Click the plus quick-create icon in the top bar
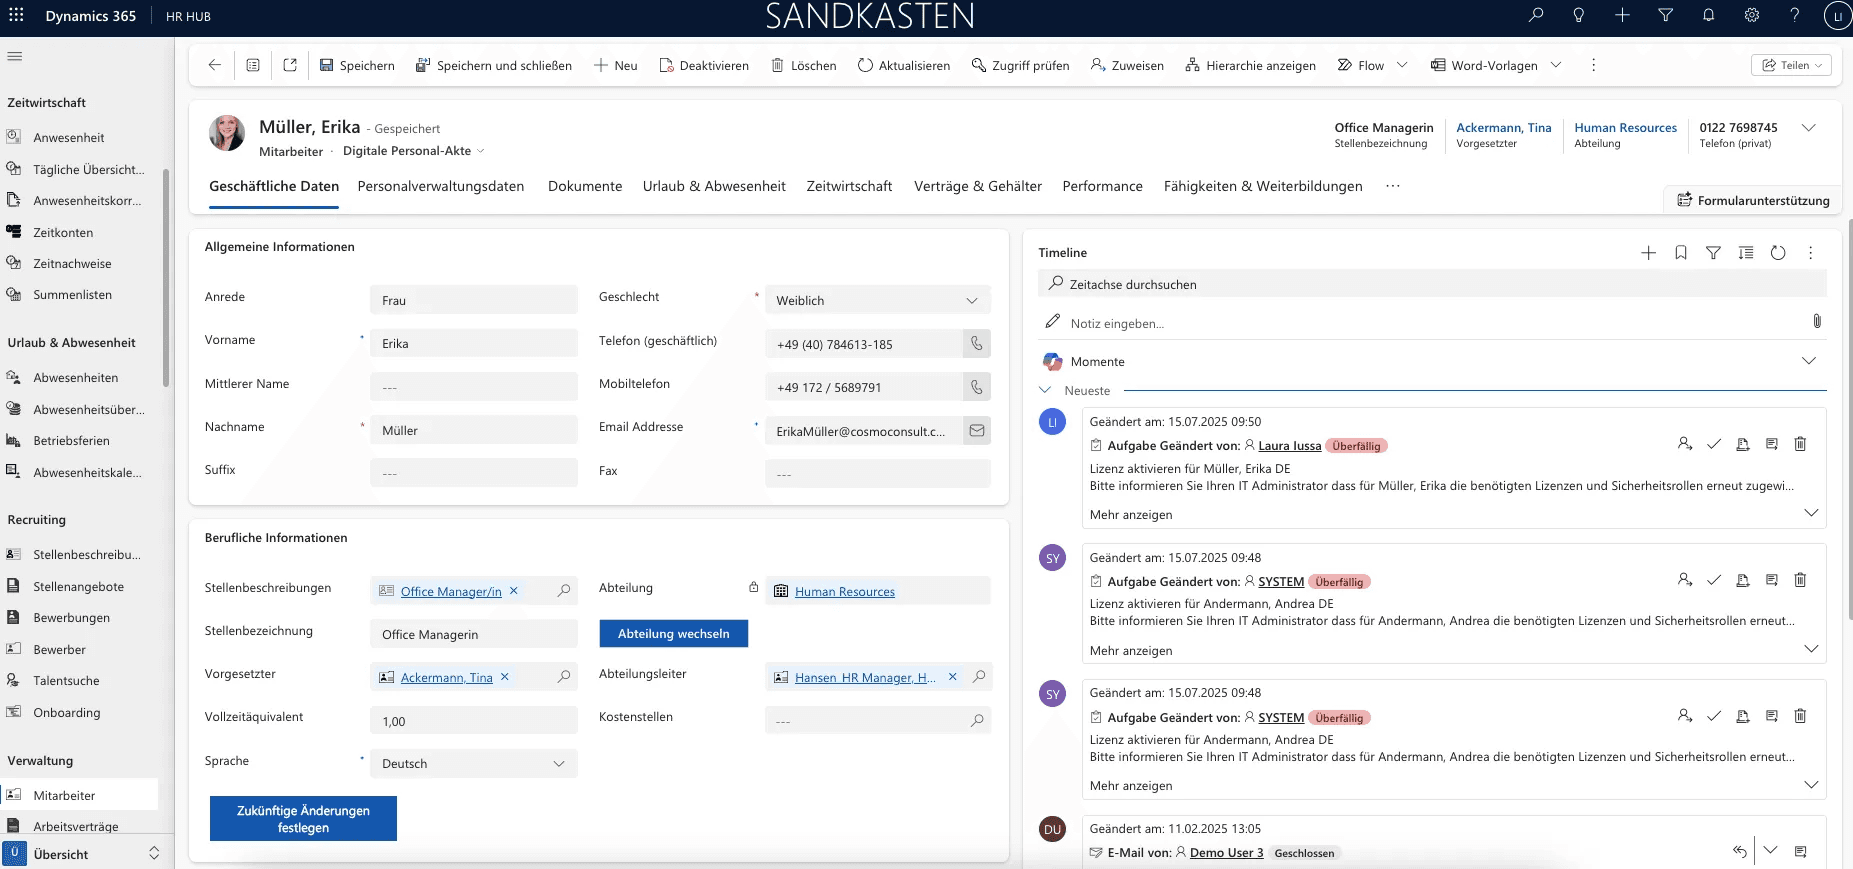Image resolution: width=1853 pixels, height=869 pixels. pyautogui.click(x=1622, y=15)
